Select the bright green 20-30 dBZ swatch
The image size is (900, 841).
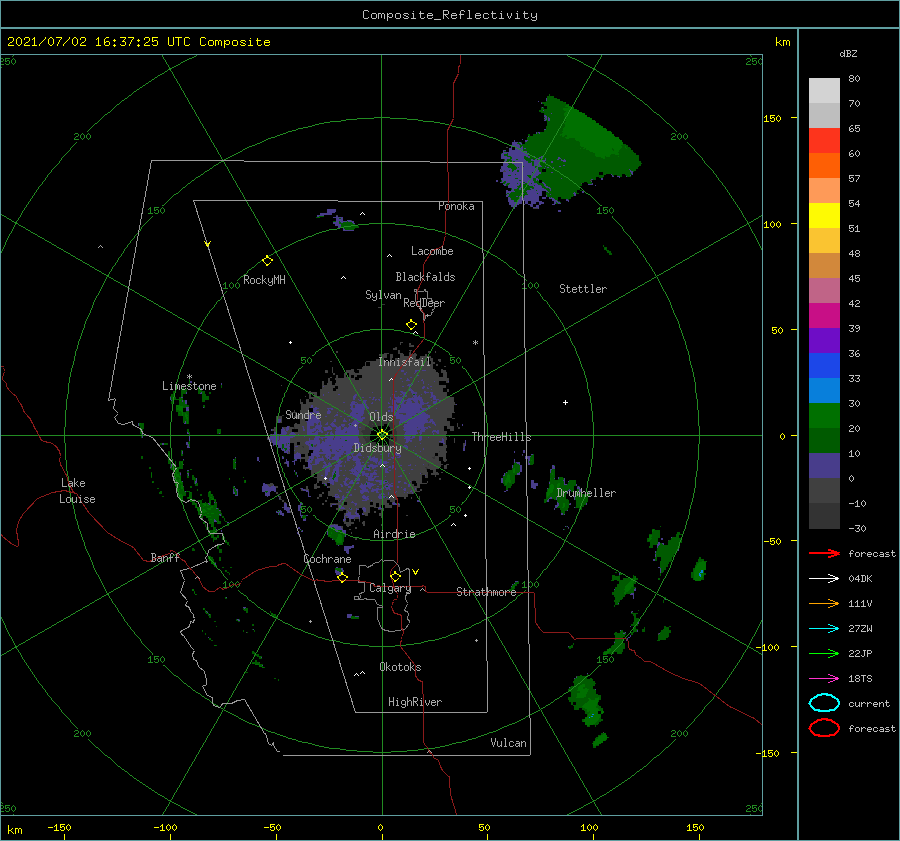[x=824, y=416]
